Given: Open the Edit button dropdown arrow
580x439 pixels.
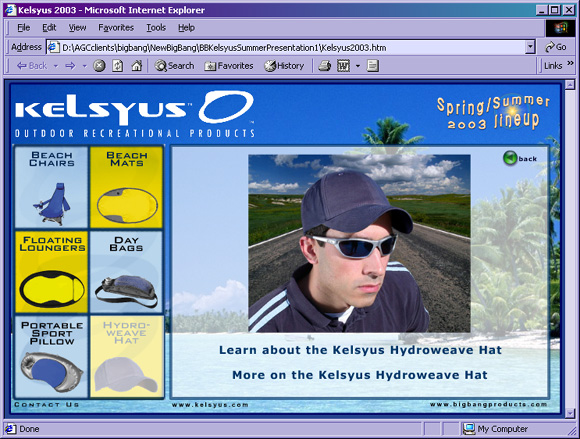Looking at the screenshot, I should click(x=358, y=66).
